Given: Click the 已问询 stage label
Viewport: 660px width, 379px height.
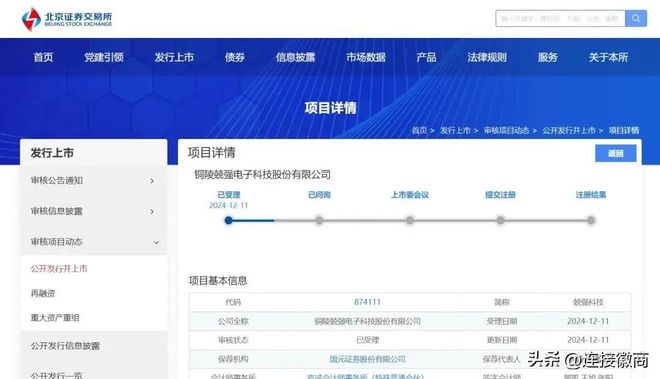Looking at the screenshot, I should 319,195.
